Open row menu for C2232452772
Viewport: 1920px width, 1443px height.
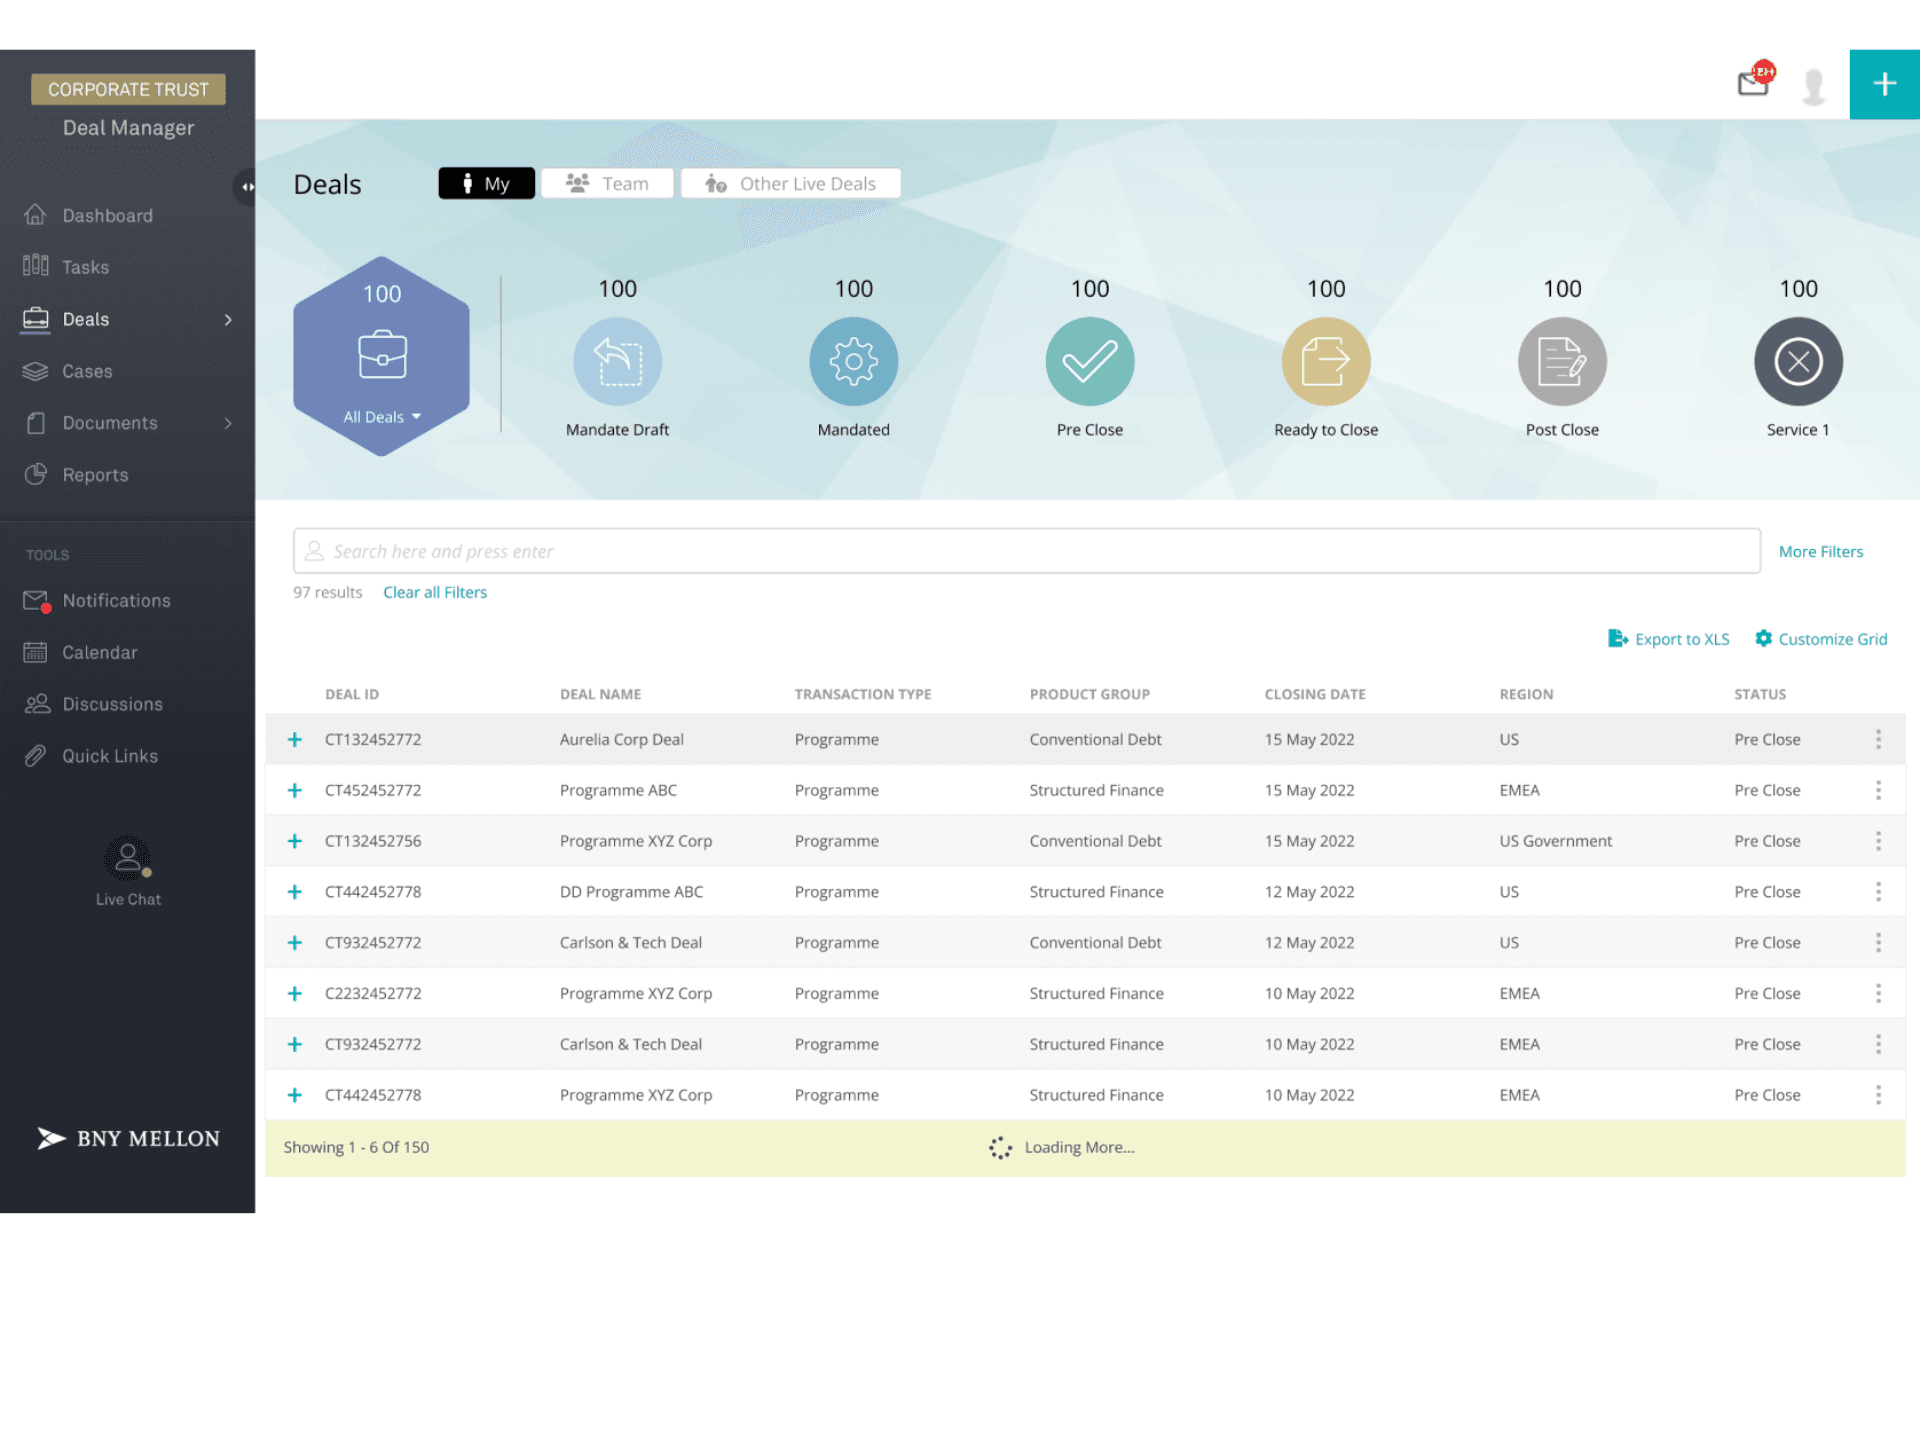tap(1878, 994)
